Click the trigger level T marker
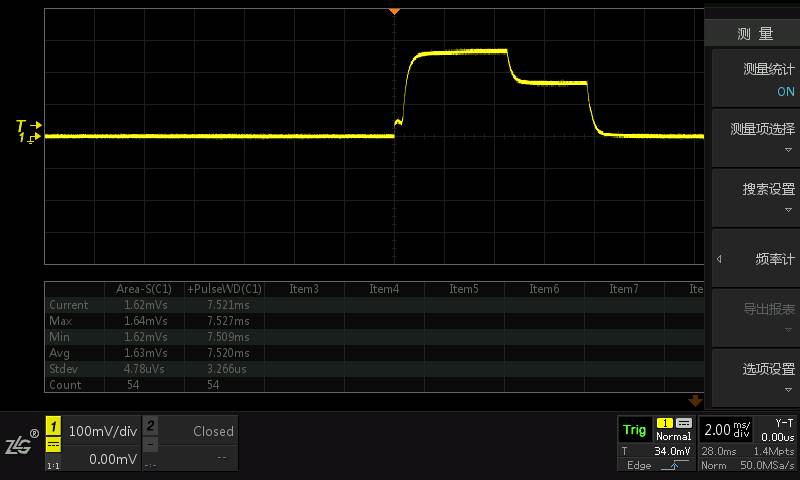 27,125
